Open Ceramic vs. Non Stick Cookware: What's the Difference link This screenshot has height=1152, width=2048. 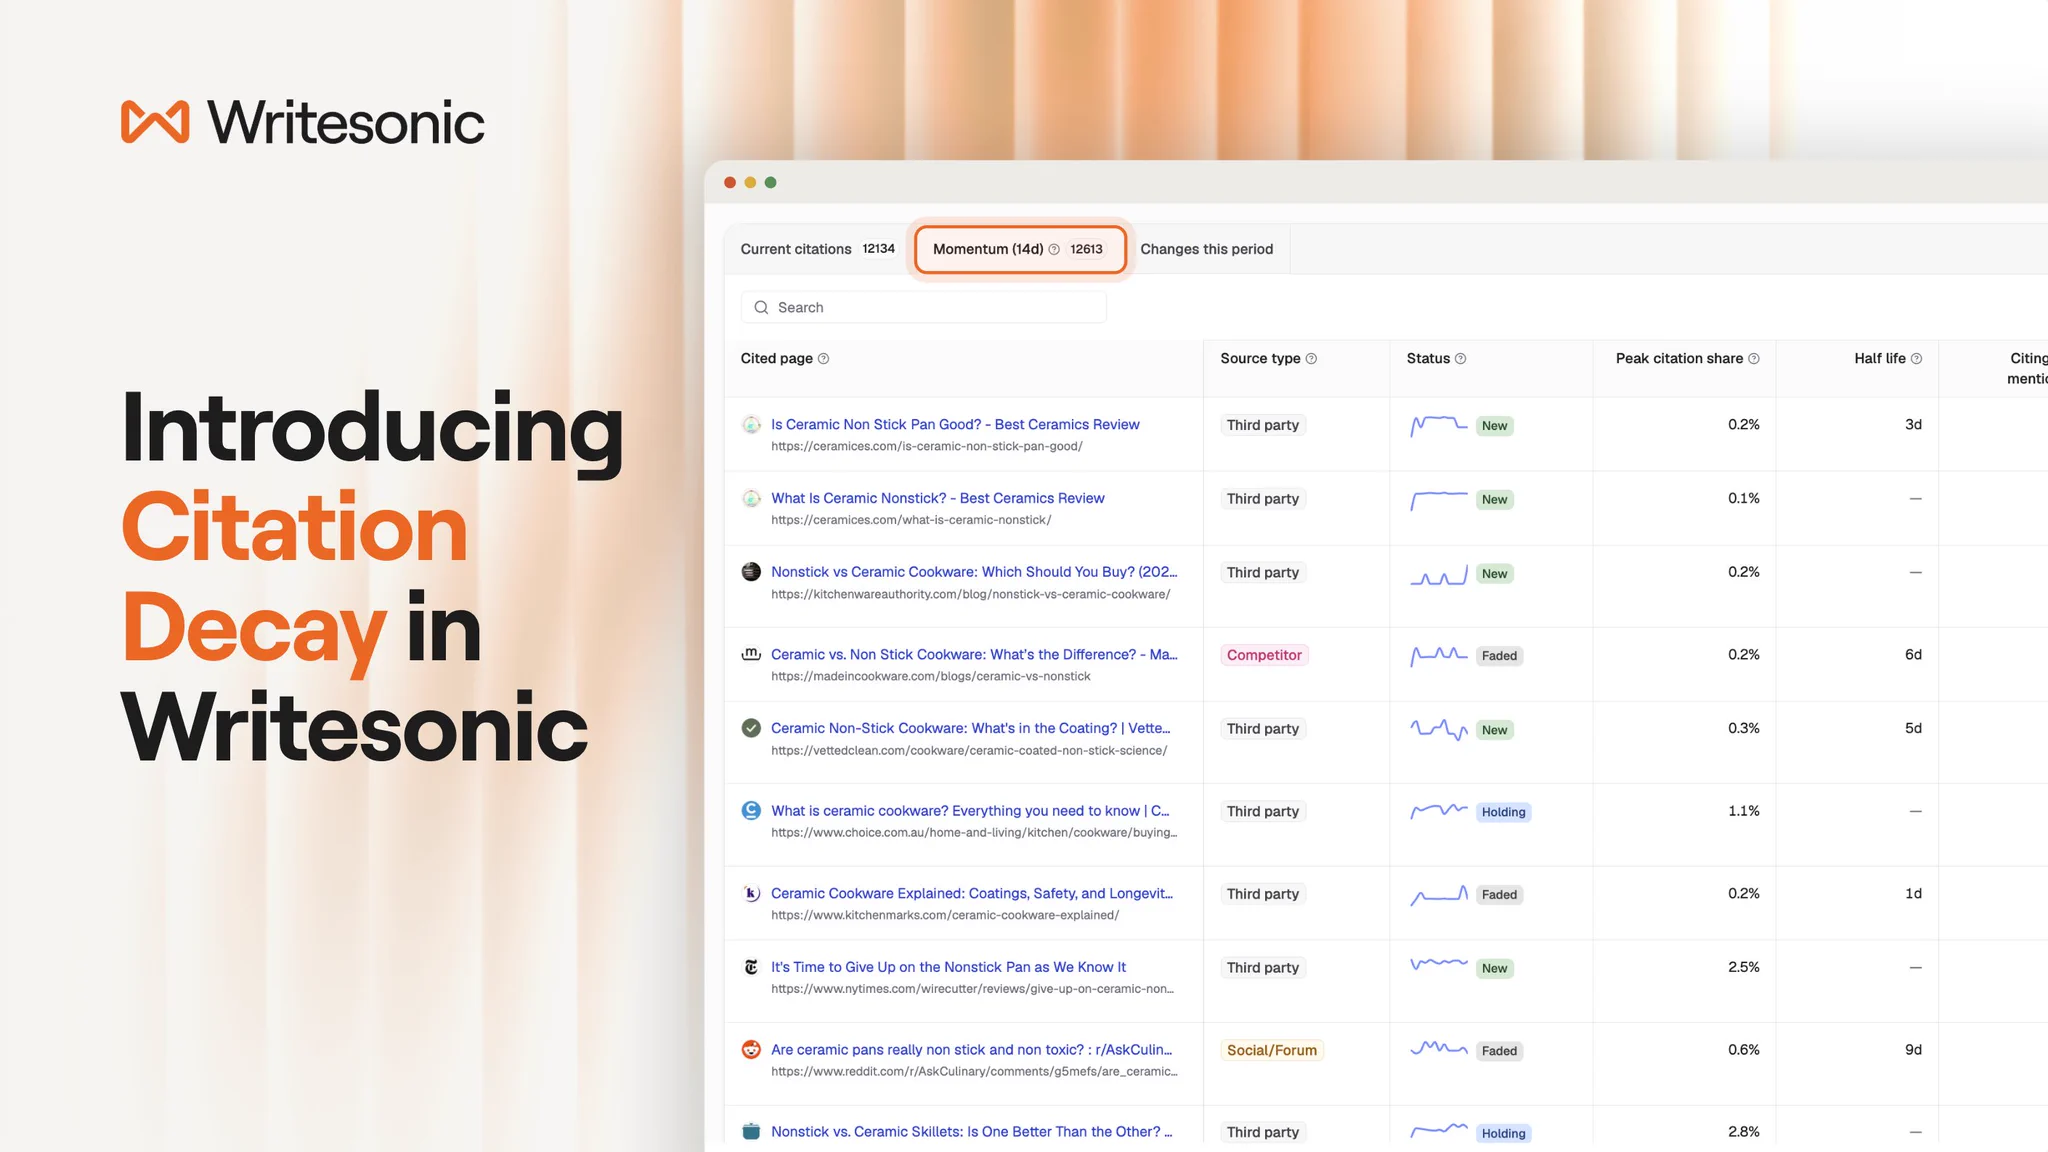974,655
